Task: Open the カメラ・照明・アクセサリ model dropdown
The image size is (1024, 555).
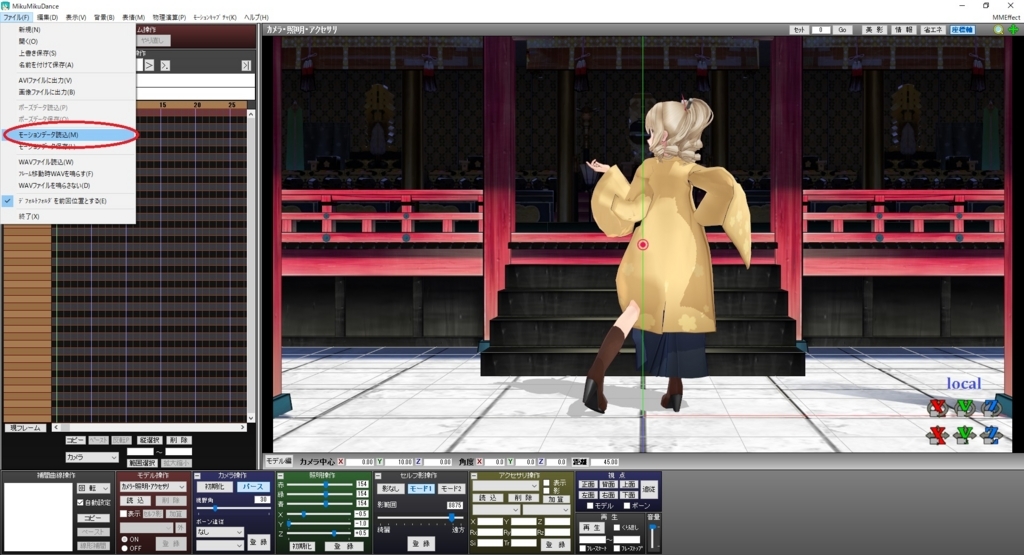Action: (x=153, y=487)
